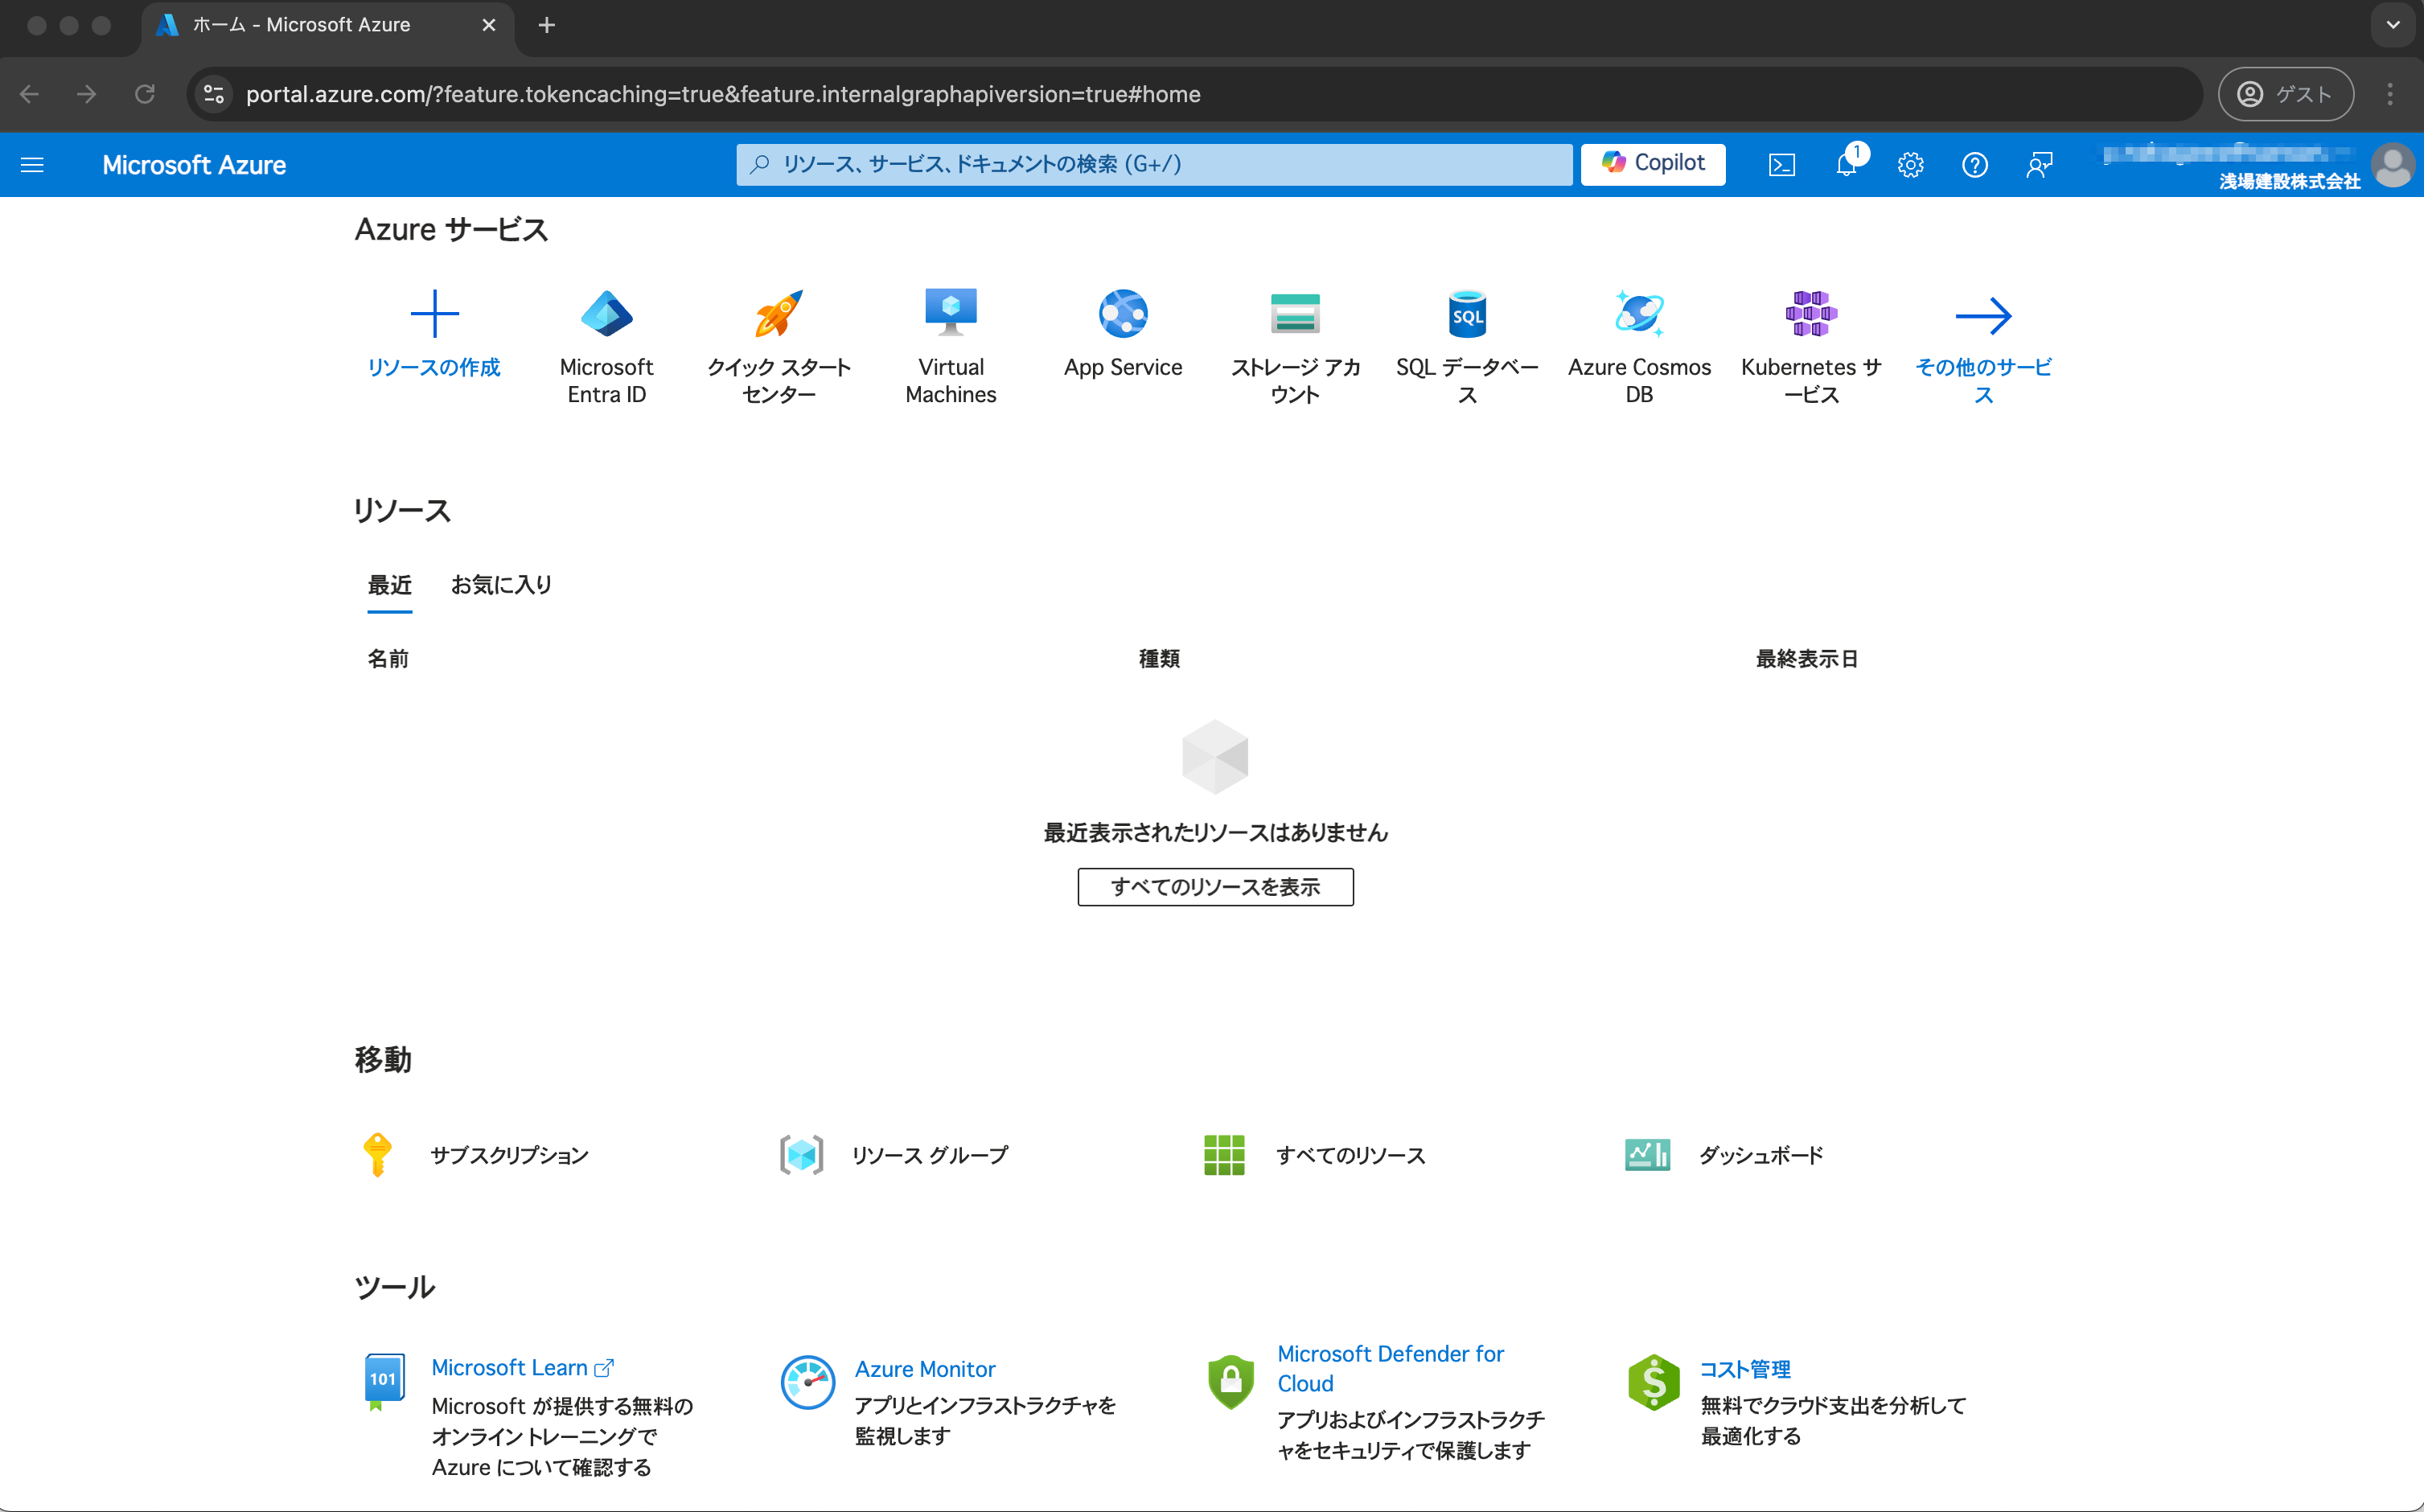Open the すべてのリソース grid icon

pyautogui.click(x=1224, y=1155)
